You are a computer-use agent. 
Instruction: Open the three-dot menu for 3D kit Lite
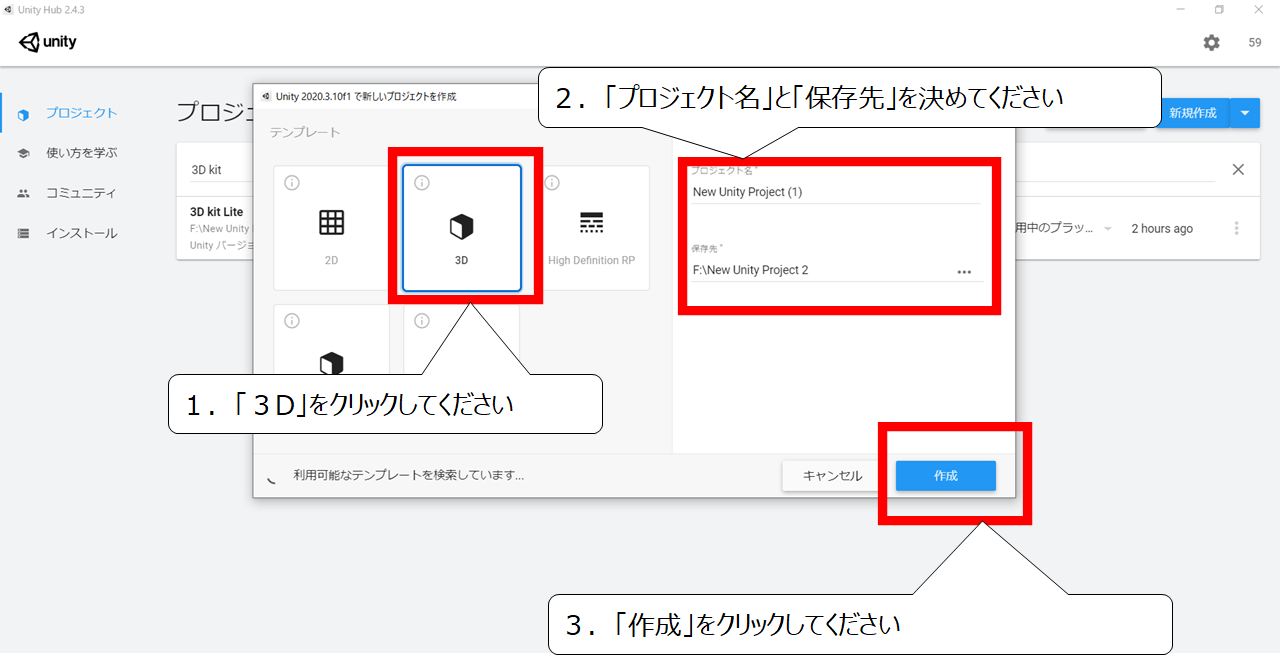[x=1236, y=228]
